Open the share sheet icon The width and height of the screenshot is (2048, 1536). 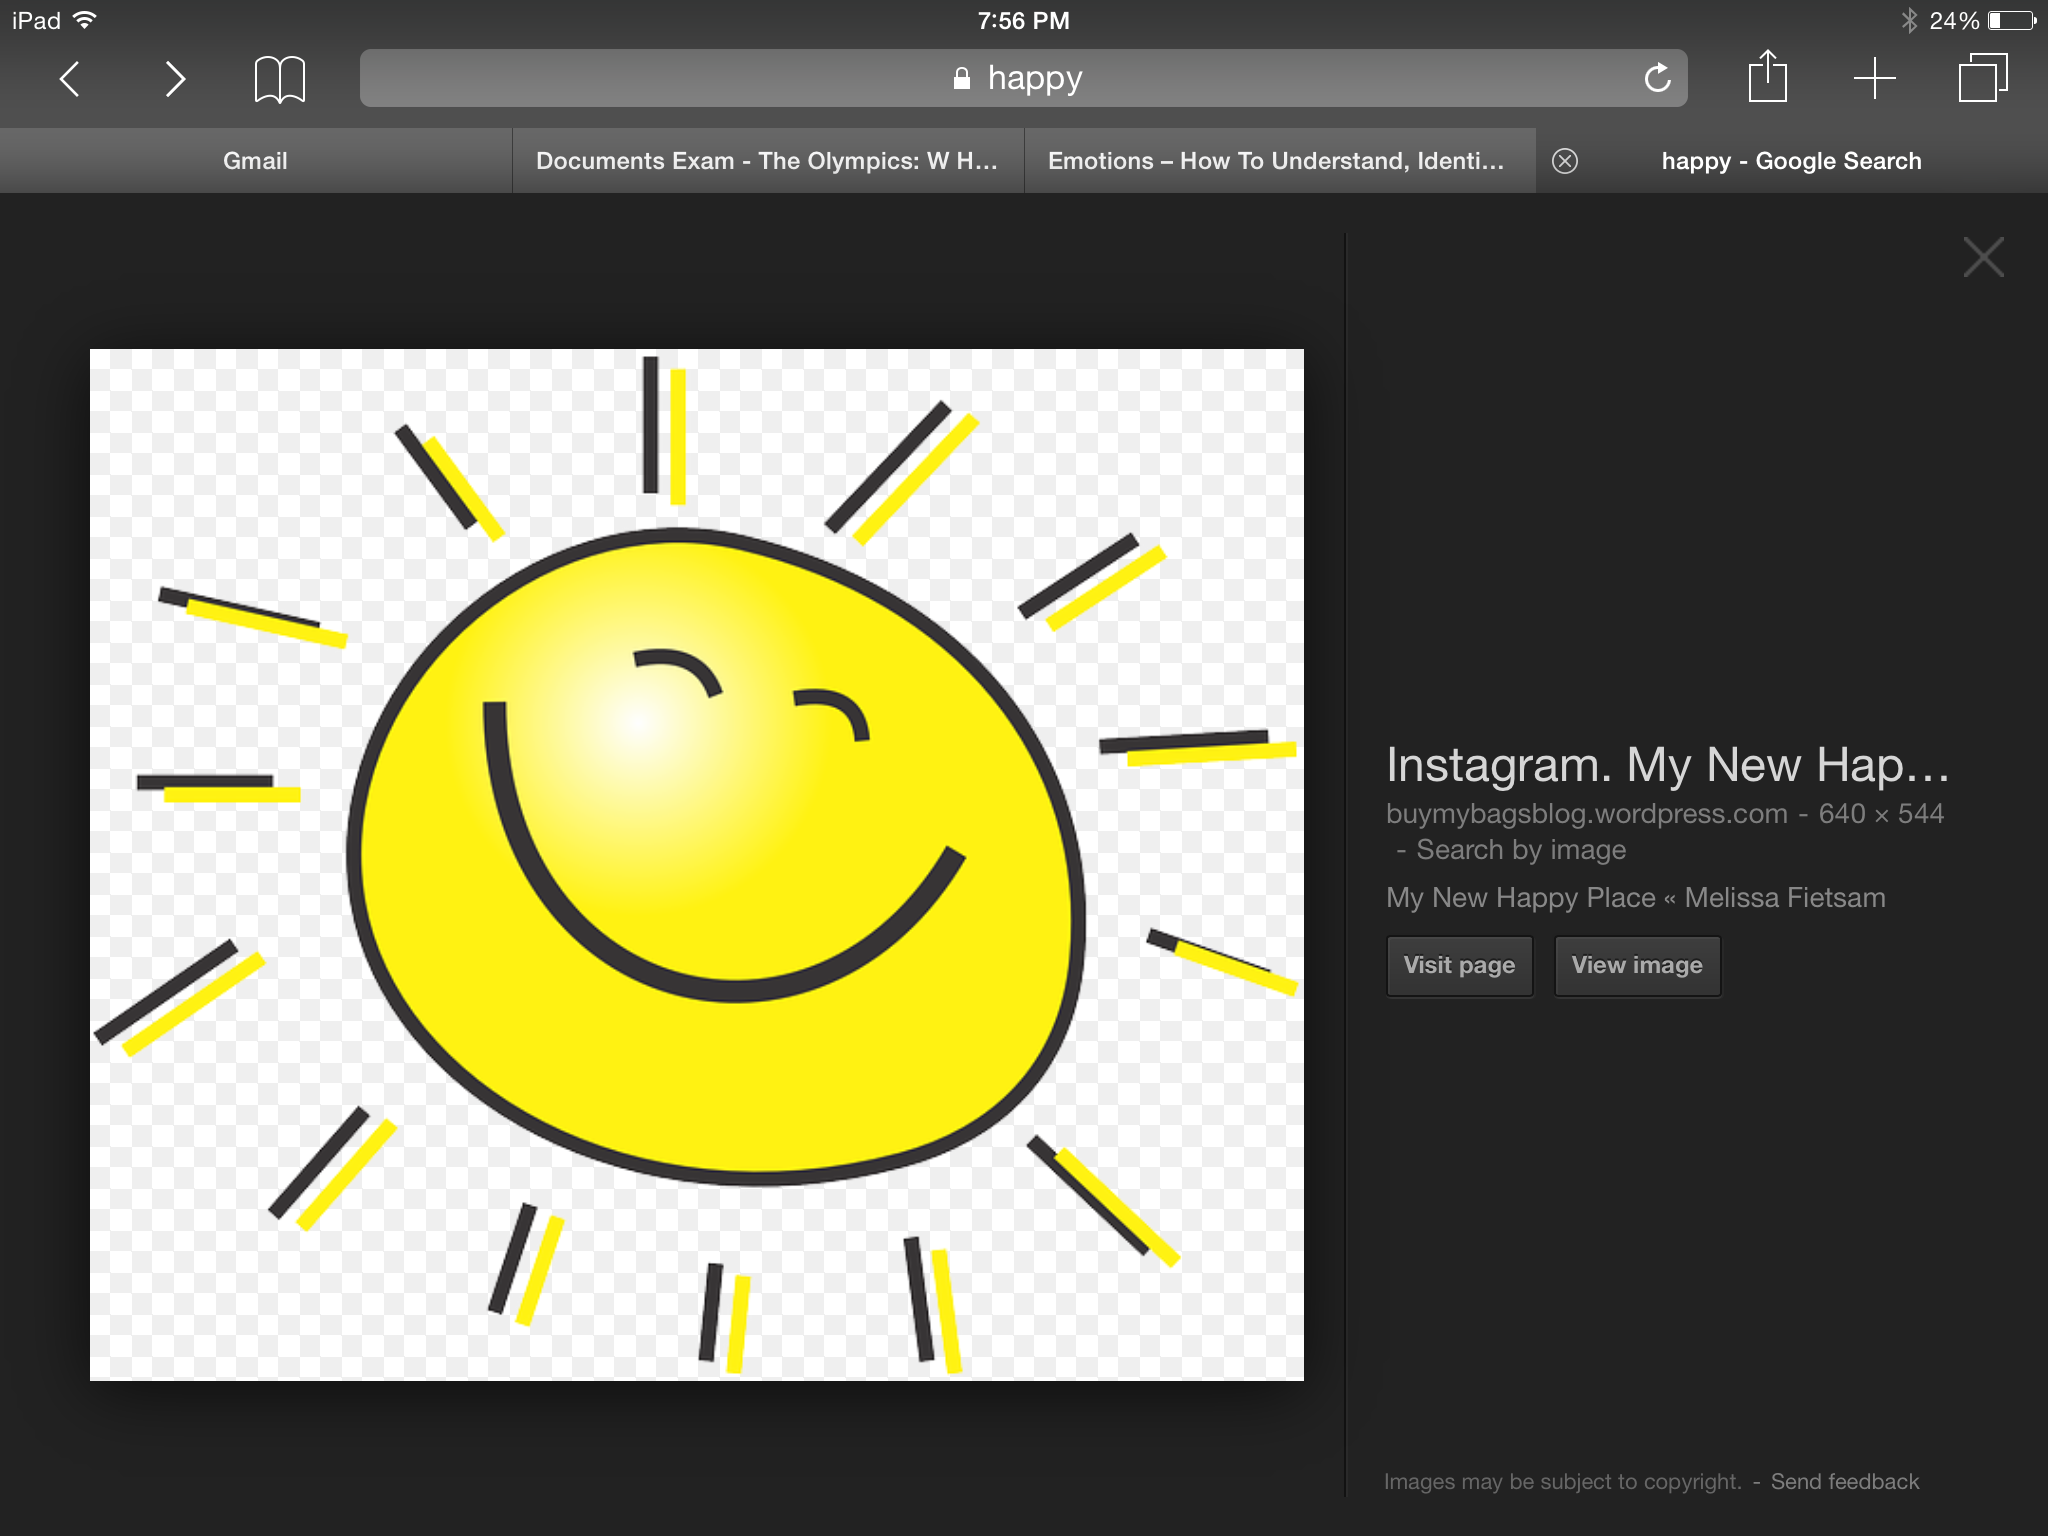coord(1767,77)
